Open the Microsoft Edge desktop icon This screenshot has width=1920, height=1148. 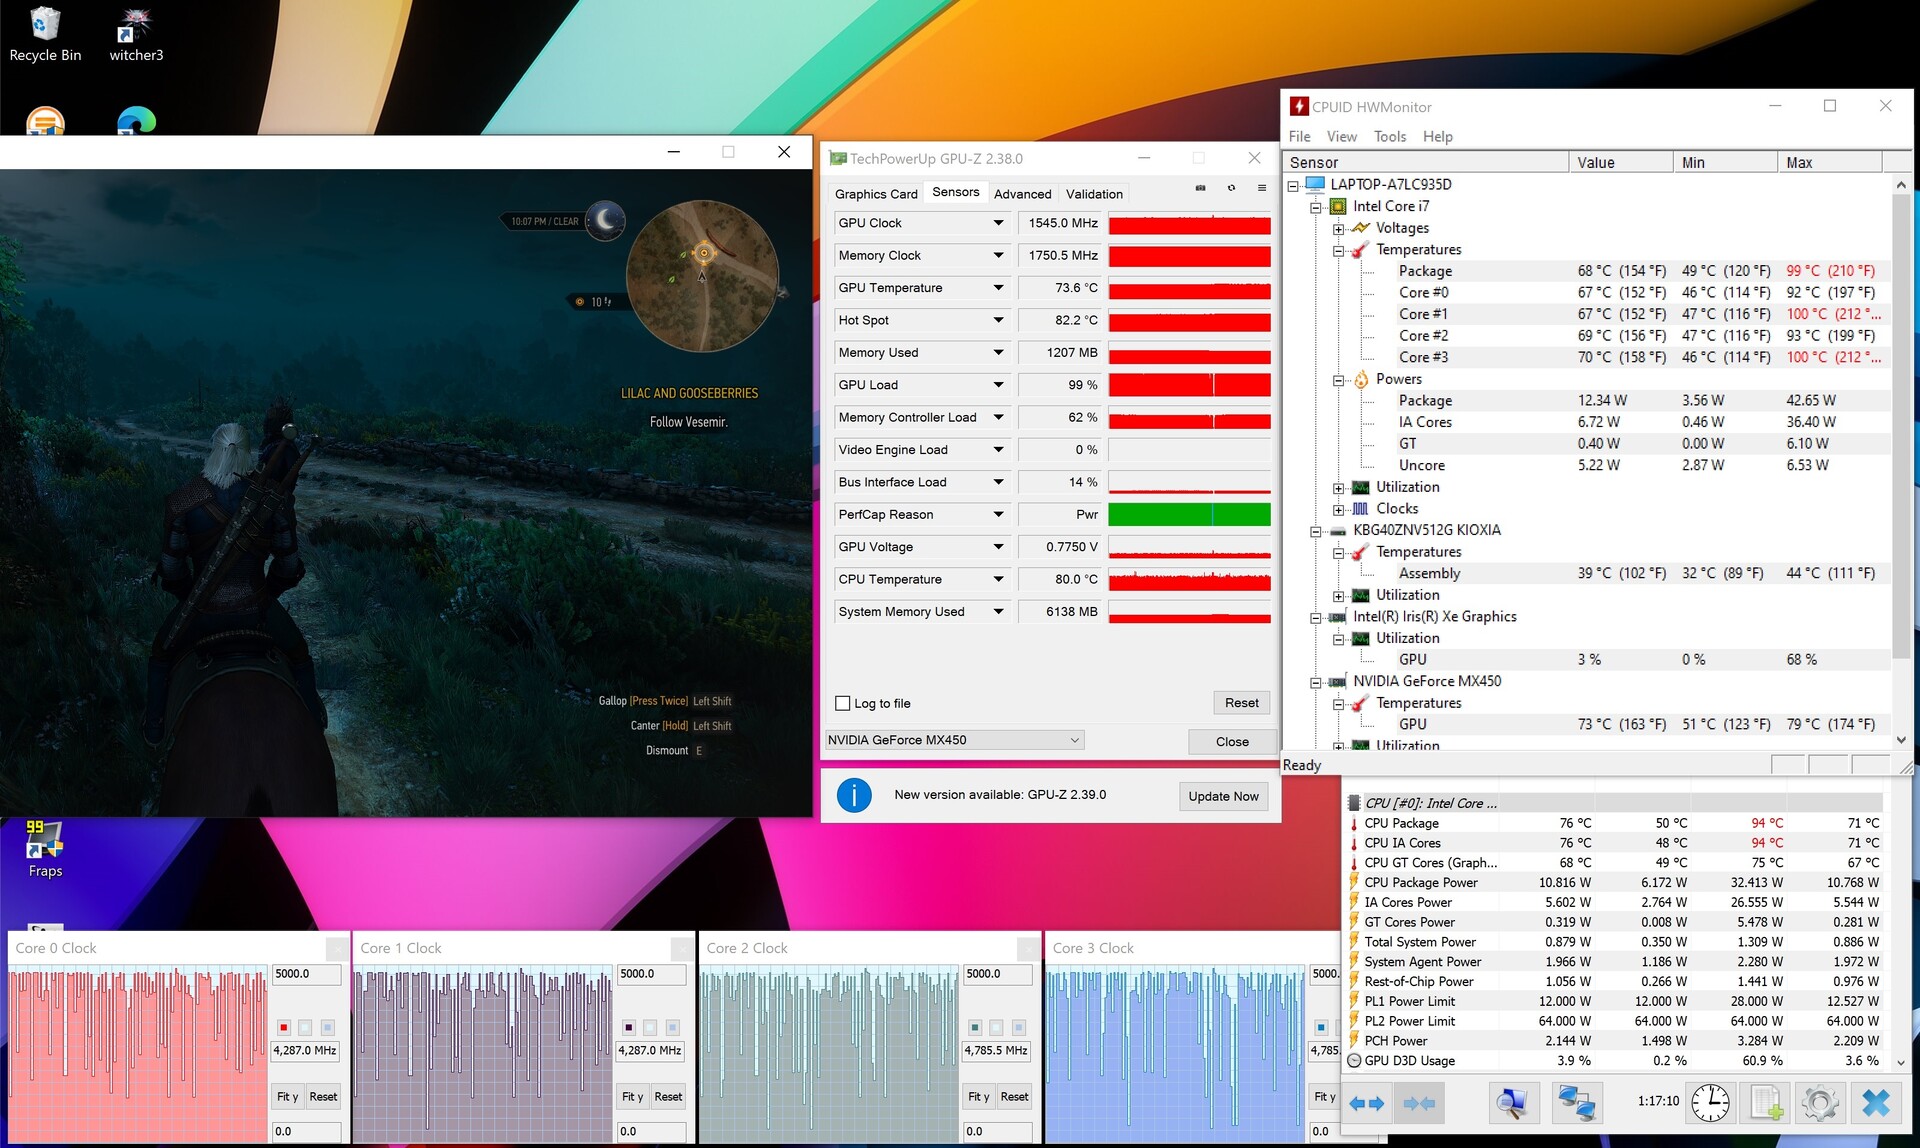[x=136, y=120]
